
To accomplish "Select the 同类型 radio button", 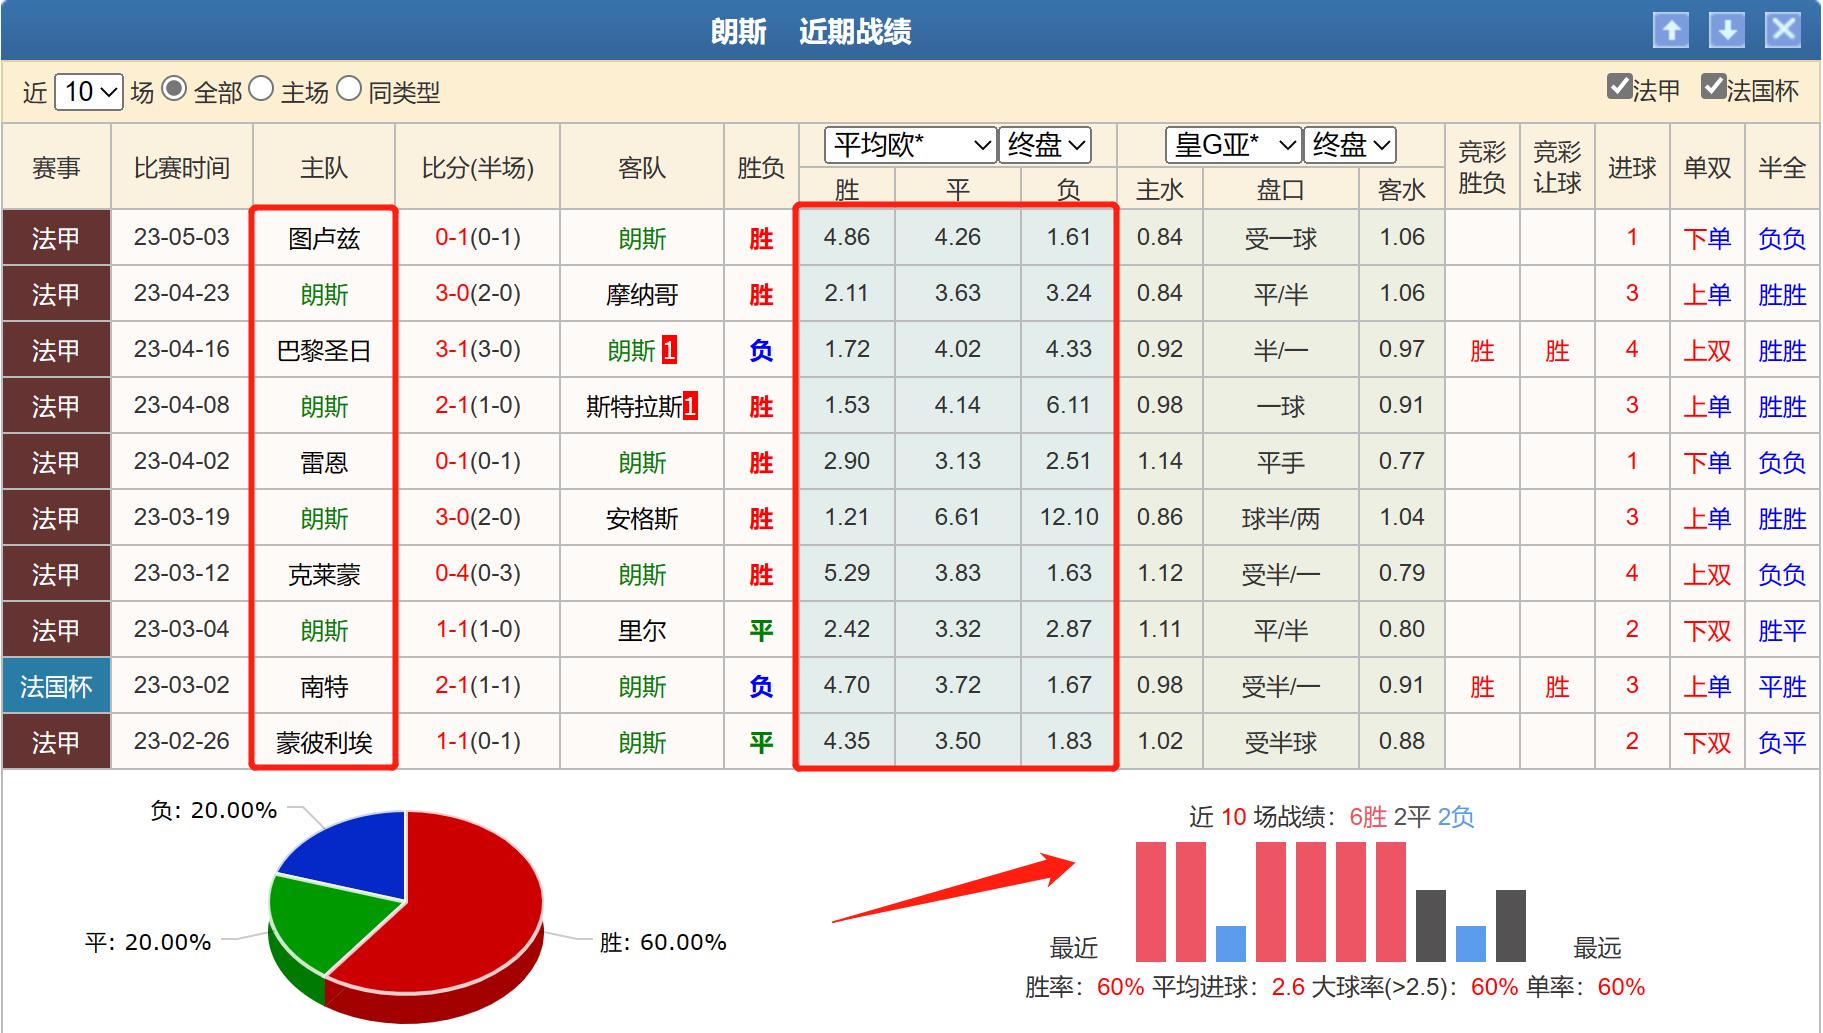I will click(349, 90).
